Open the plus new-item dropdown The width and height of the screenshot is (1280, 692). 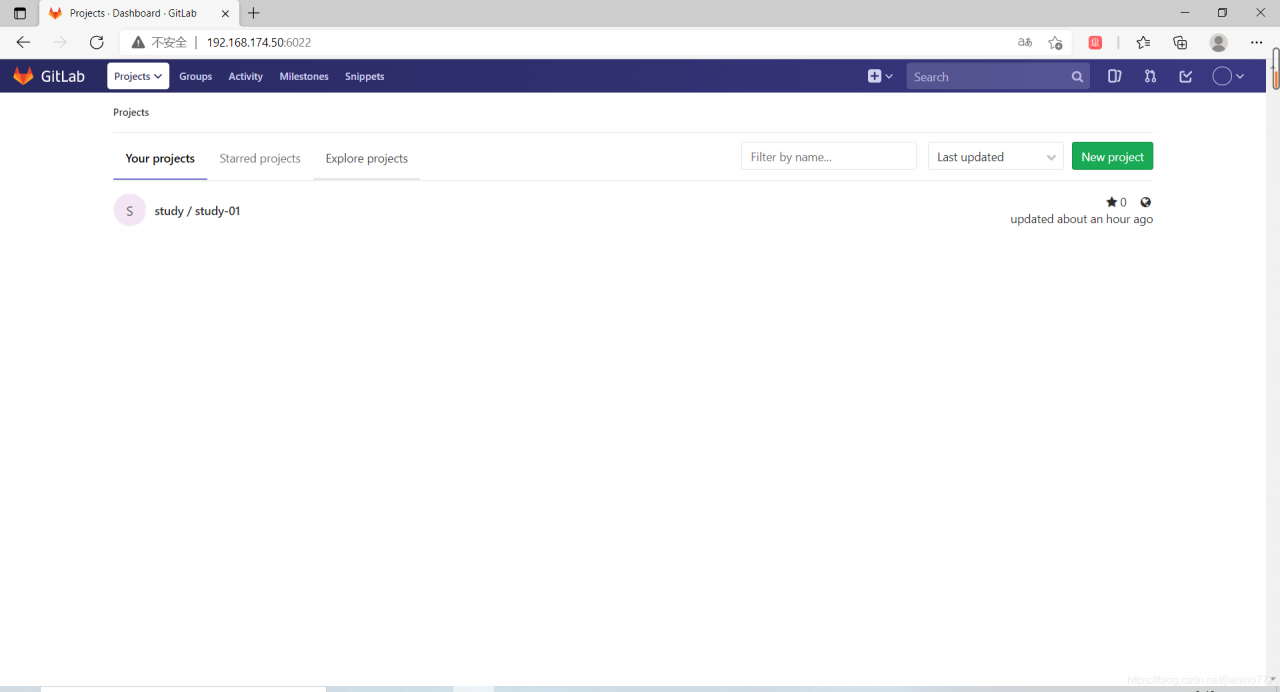pos(880,76)
